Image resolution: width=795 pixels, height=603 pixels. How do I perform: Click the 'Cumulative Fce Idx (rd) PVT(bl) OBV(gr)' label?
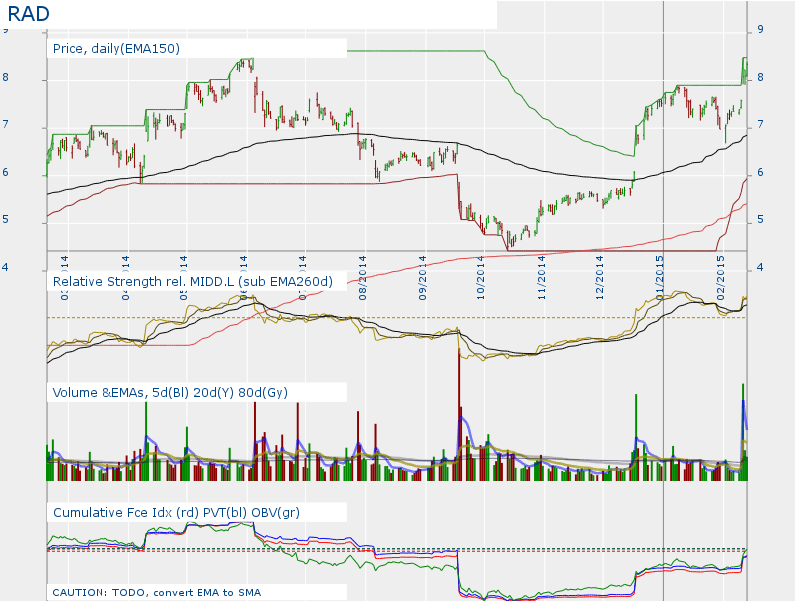pos(176,513)
